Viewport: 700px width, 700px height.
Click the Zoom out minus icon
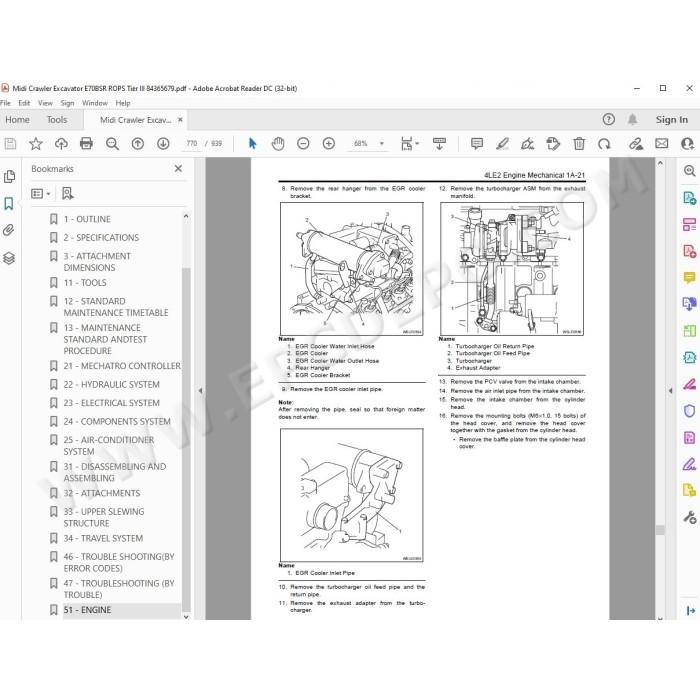click(x=303, y=143)
